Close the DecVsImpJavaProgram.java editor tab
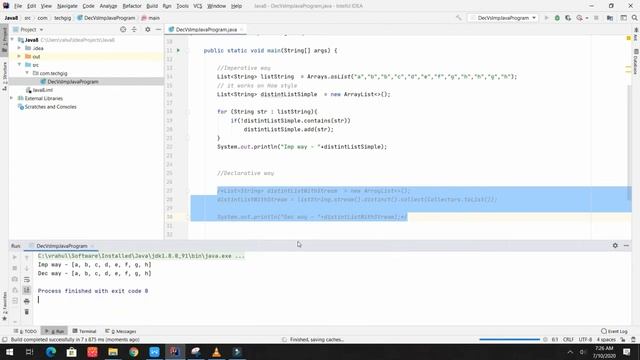This screenshot has width=640, height=360. click(242, 29)
